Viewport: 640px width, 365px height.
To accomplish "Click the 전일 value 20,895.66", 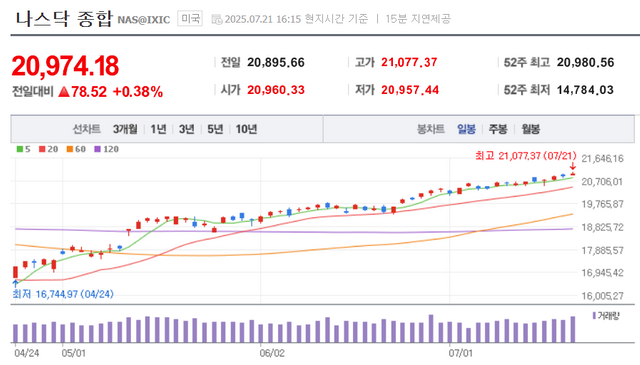I will pyautogui.click(x=276, y=62).
